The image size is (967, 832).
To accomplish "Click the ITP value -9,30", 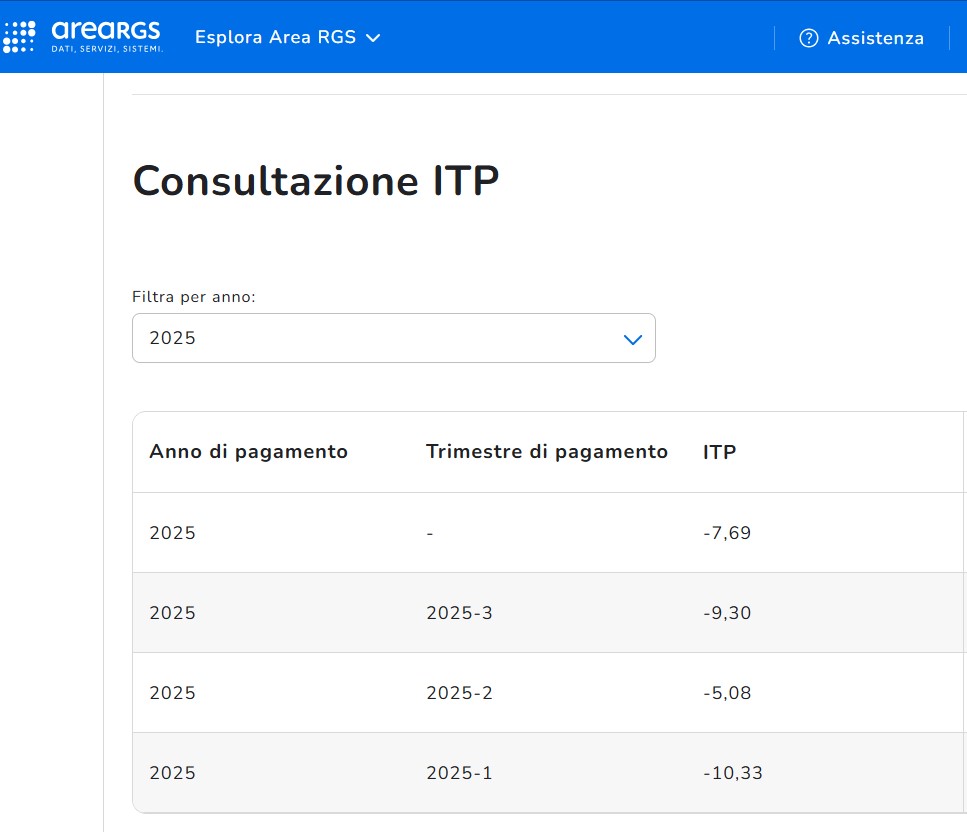I will [727, 613].
